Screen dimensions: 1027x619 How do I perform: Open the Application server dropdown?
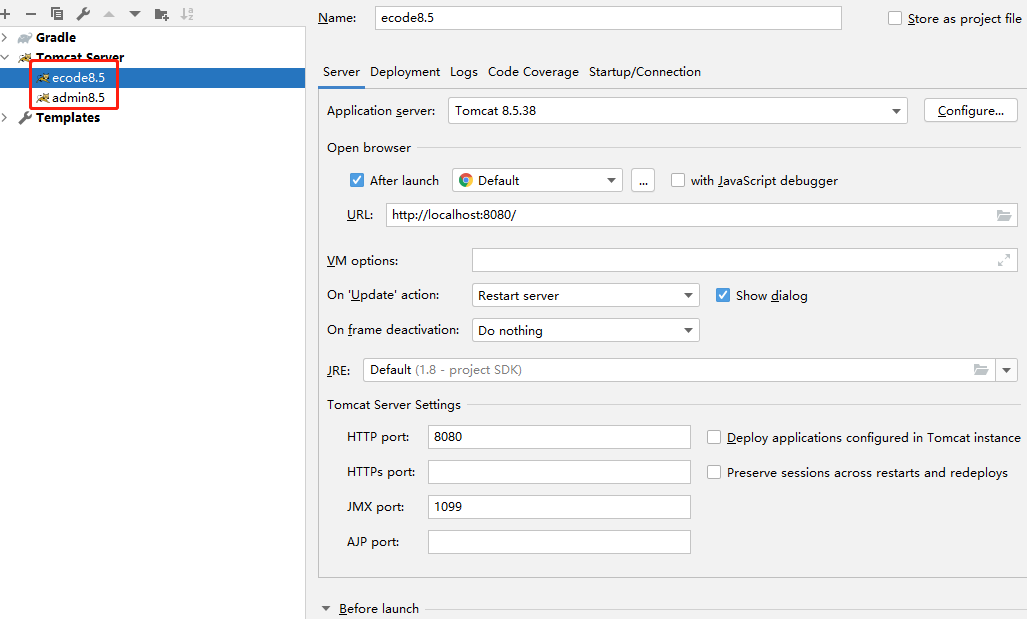point(895,111)
